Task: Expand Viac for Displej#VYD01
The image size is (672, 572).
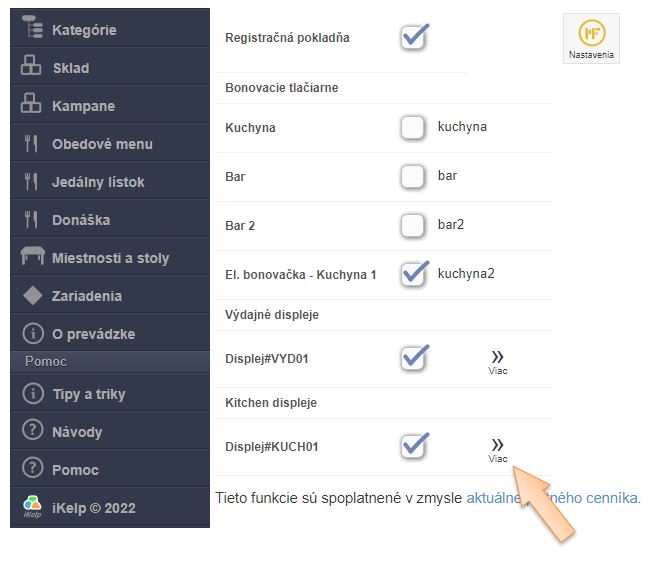Action: (497, 361)
